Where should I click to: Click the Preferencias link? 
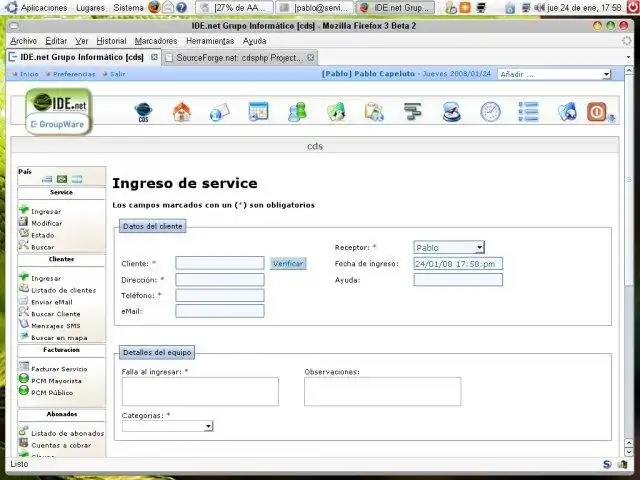(74, 74)
